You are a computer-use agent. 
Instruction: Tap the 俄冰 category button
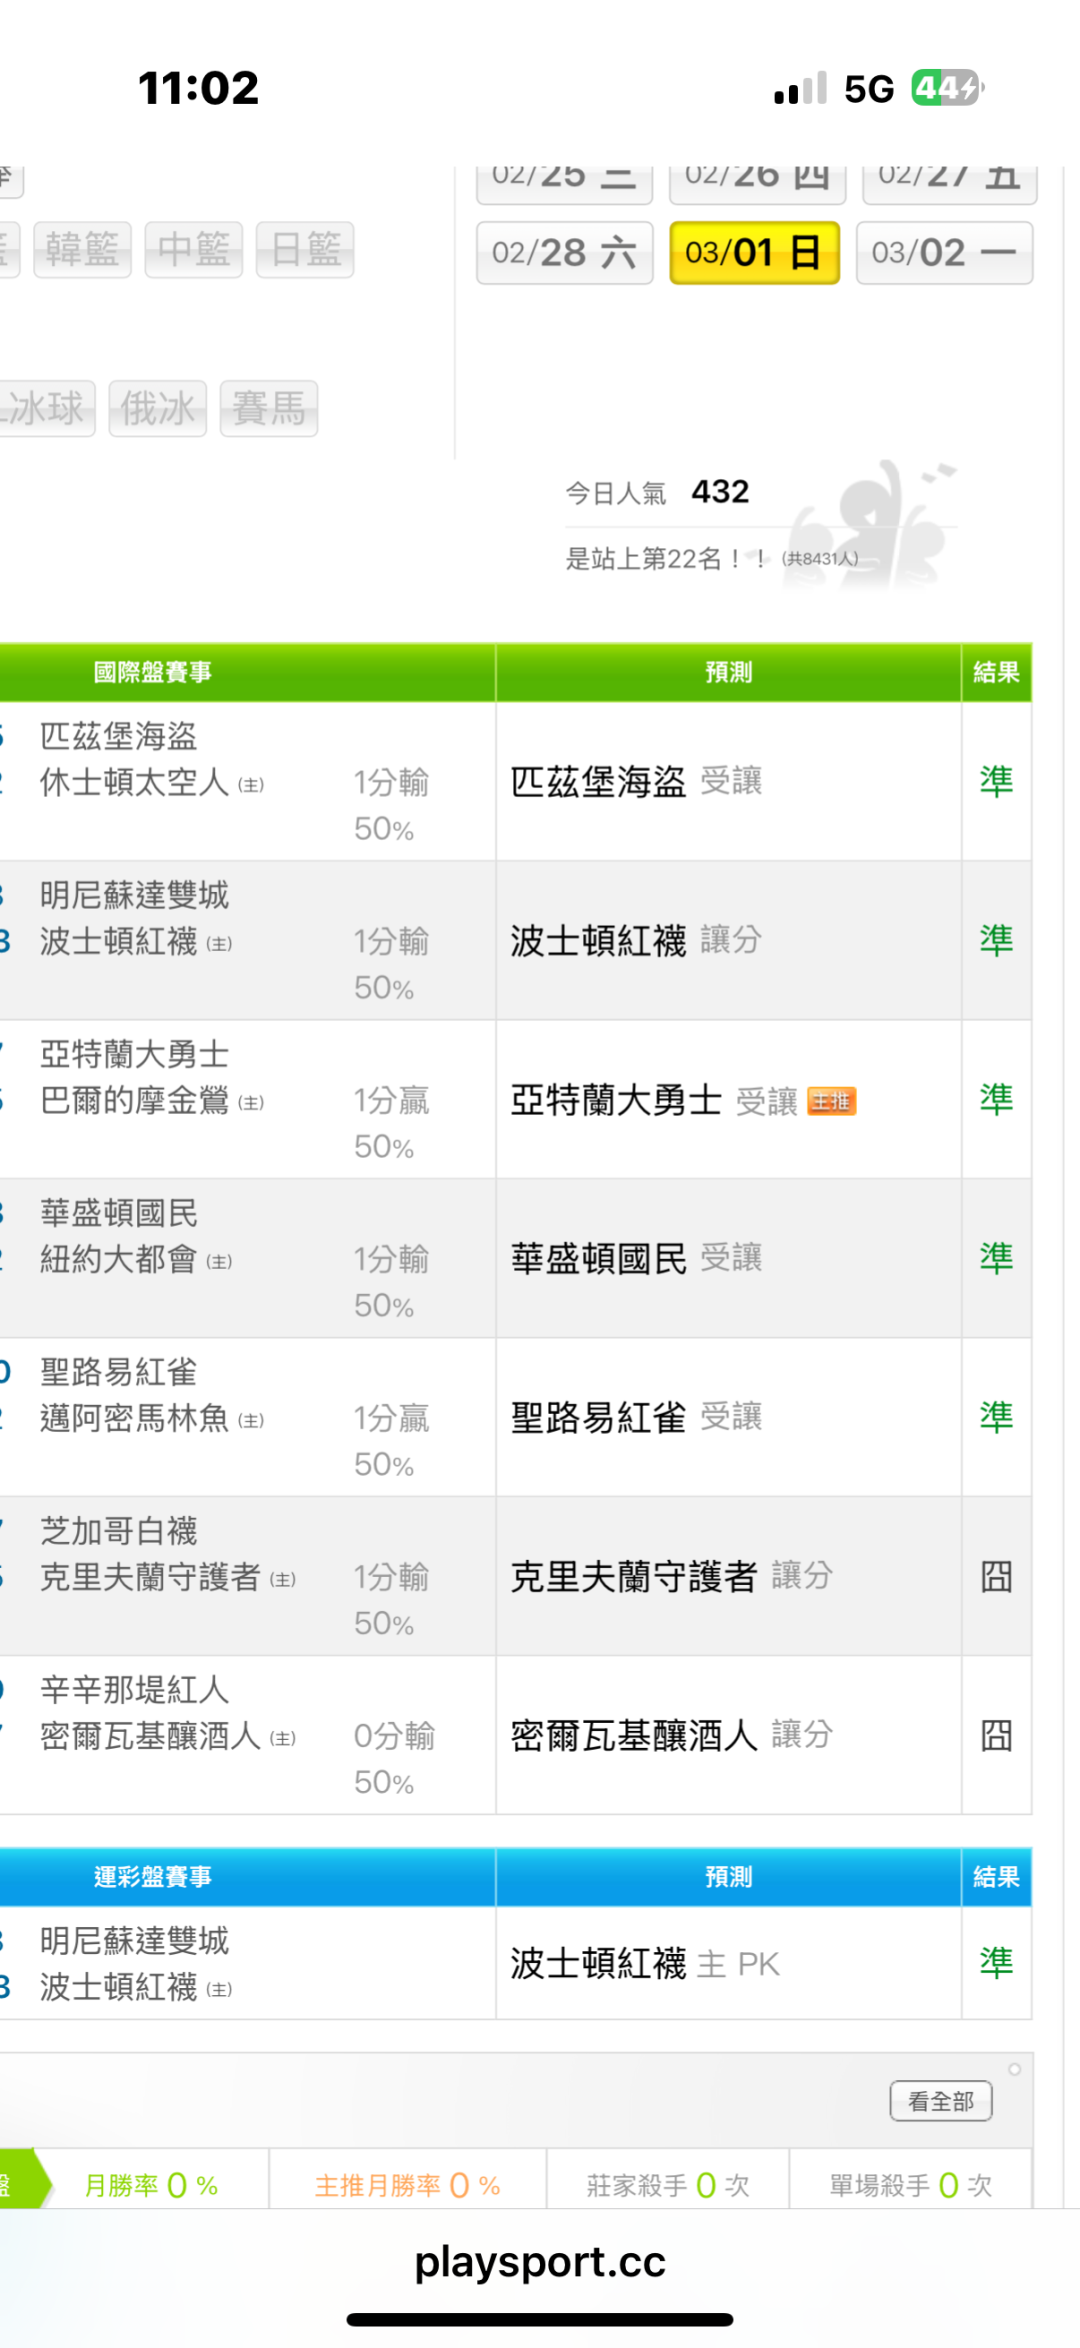[x=157, y=408]
